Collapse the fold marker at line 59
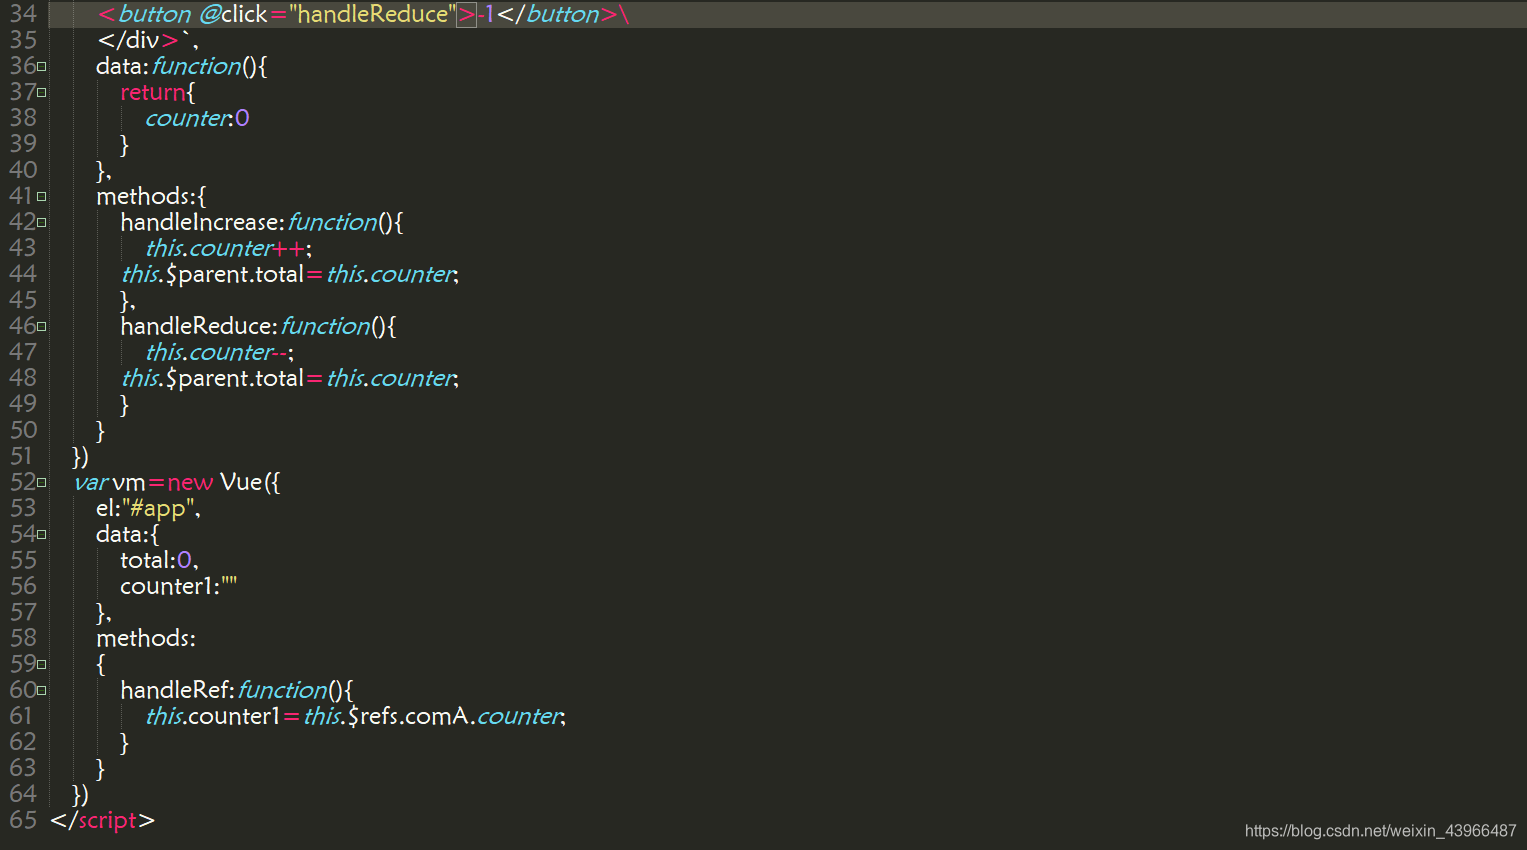The height and width of the screenshot is (850, 1527). pos(42,665)
